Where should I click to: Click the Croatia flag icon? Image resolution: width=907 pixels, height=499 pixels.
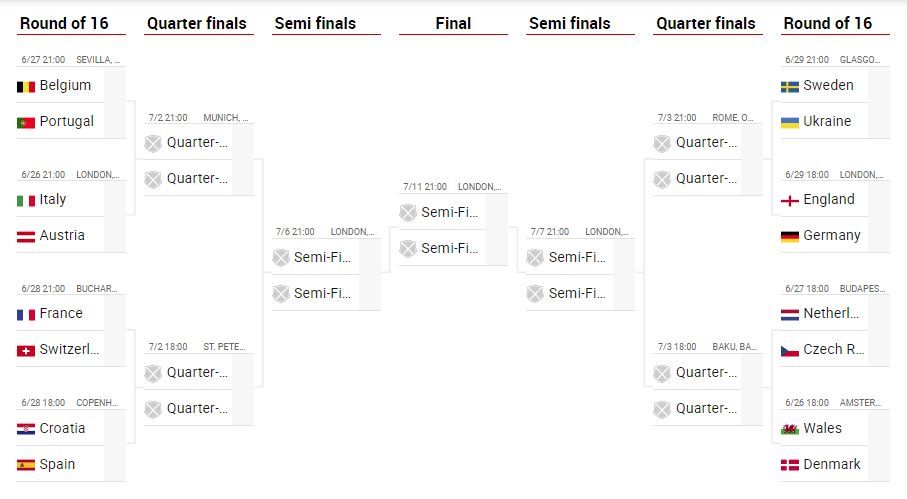click(26, 429)
